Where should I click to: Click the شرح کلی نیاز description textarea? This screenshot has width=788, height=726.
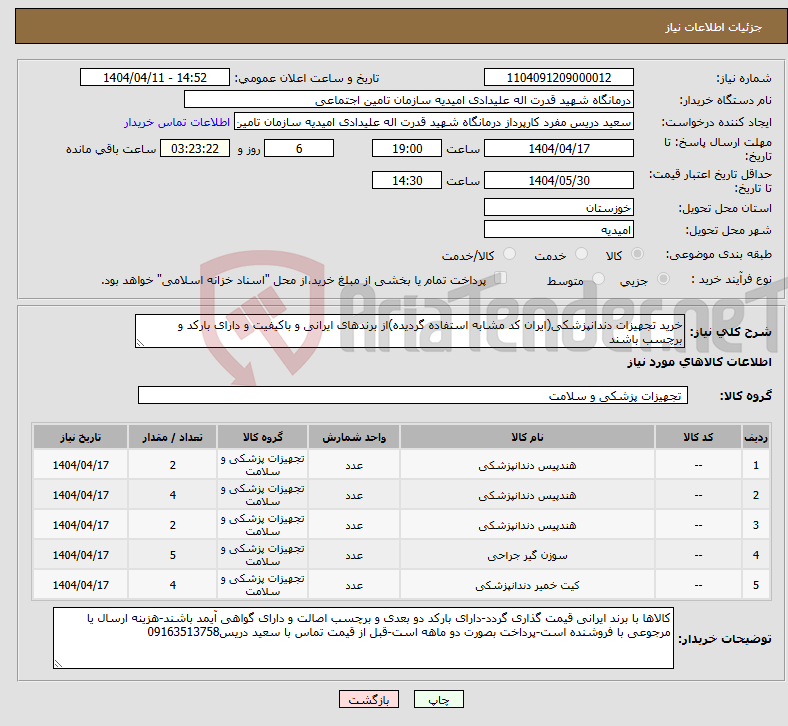[x=410, y=331]
